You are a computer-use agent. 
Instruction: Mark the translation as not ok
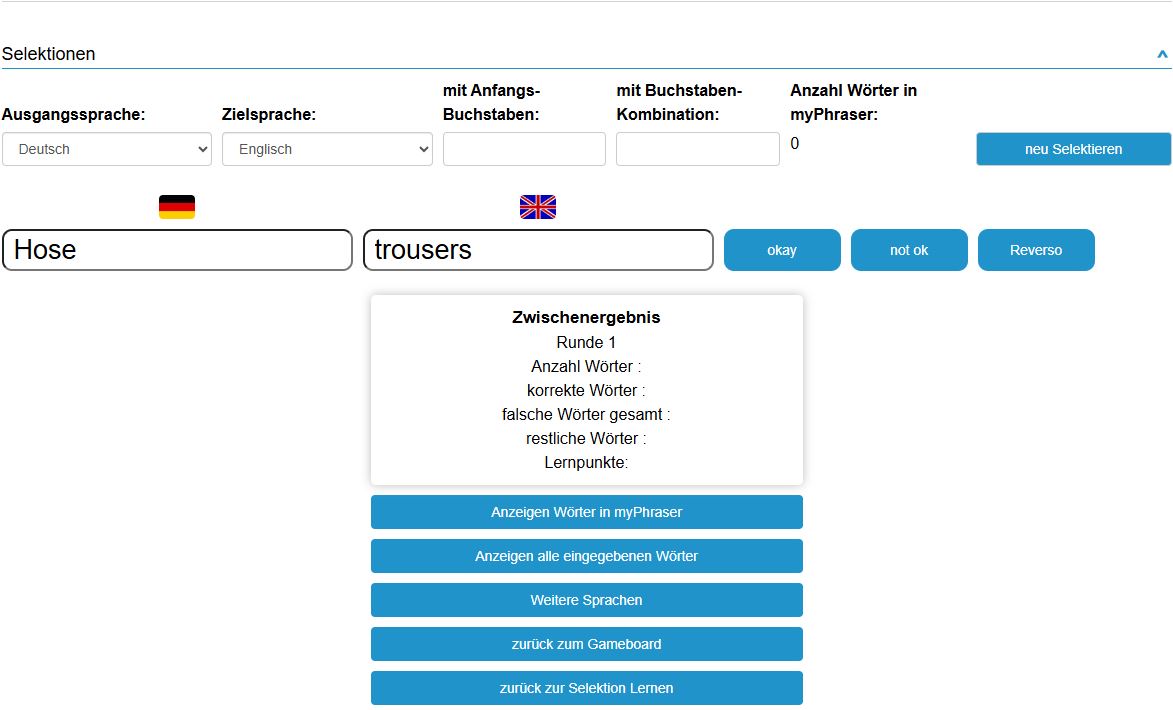(x=909, y=250)
